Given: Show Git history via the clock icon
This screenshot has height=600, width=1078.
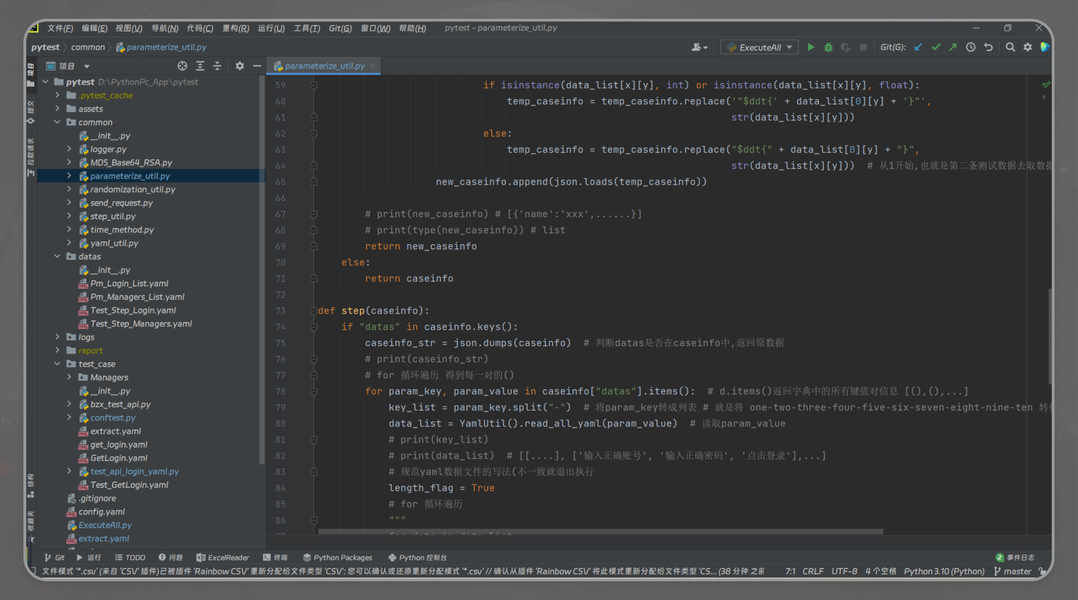Looking at the screenshot, I should pos(971,47).
